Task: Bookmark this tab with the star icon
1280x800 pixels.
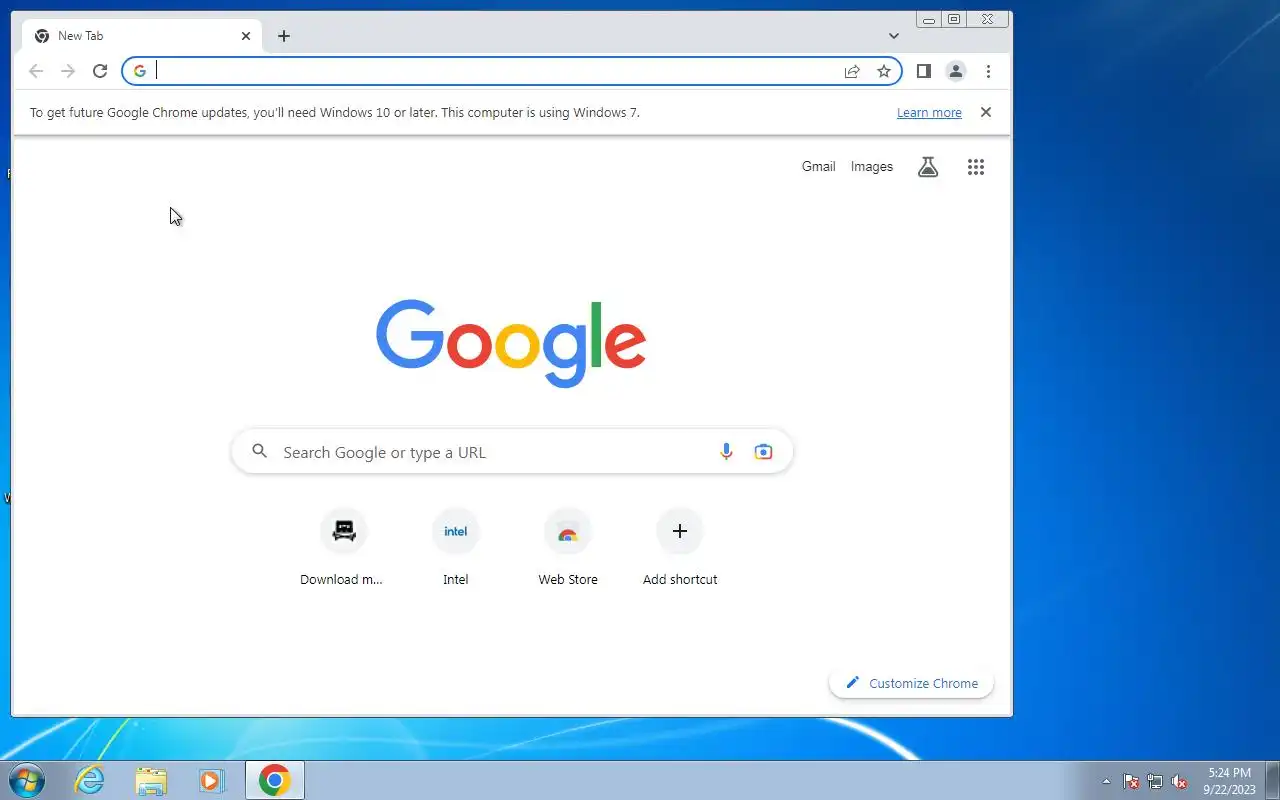Action: (884, 71)
